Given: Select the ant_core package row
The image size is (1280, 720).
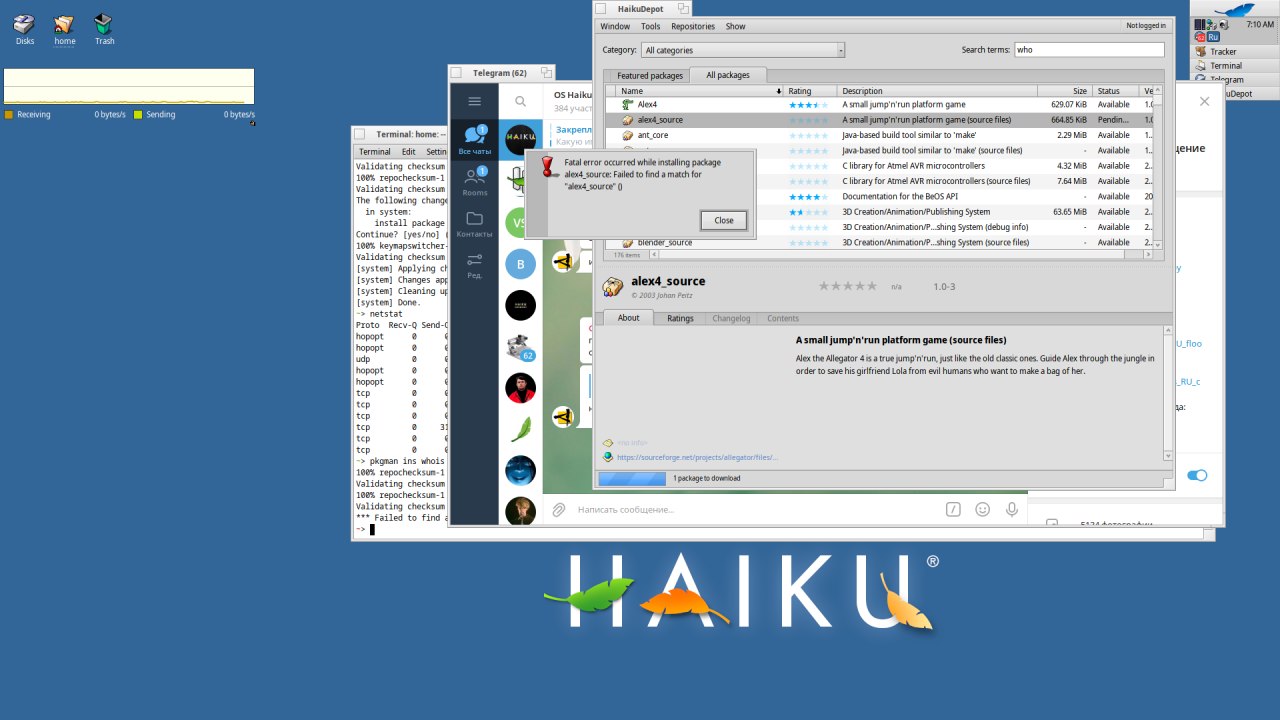Looking at the screenshot, I should (880, 135).
